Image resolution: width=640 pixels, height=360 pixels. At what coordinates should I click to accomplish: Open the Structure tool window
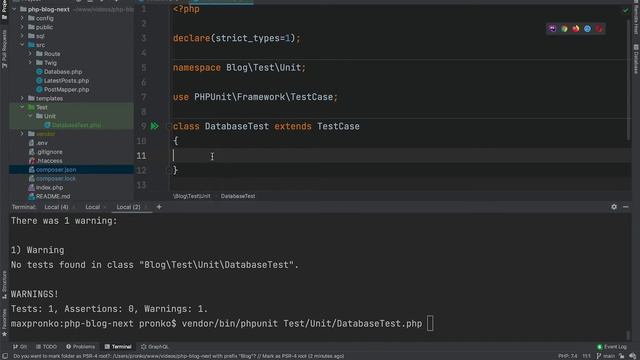pyautogui.click(x=4, y=284)
